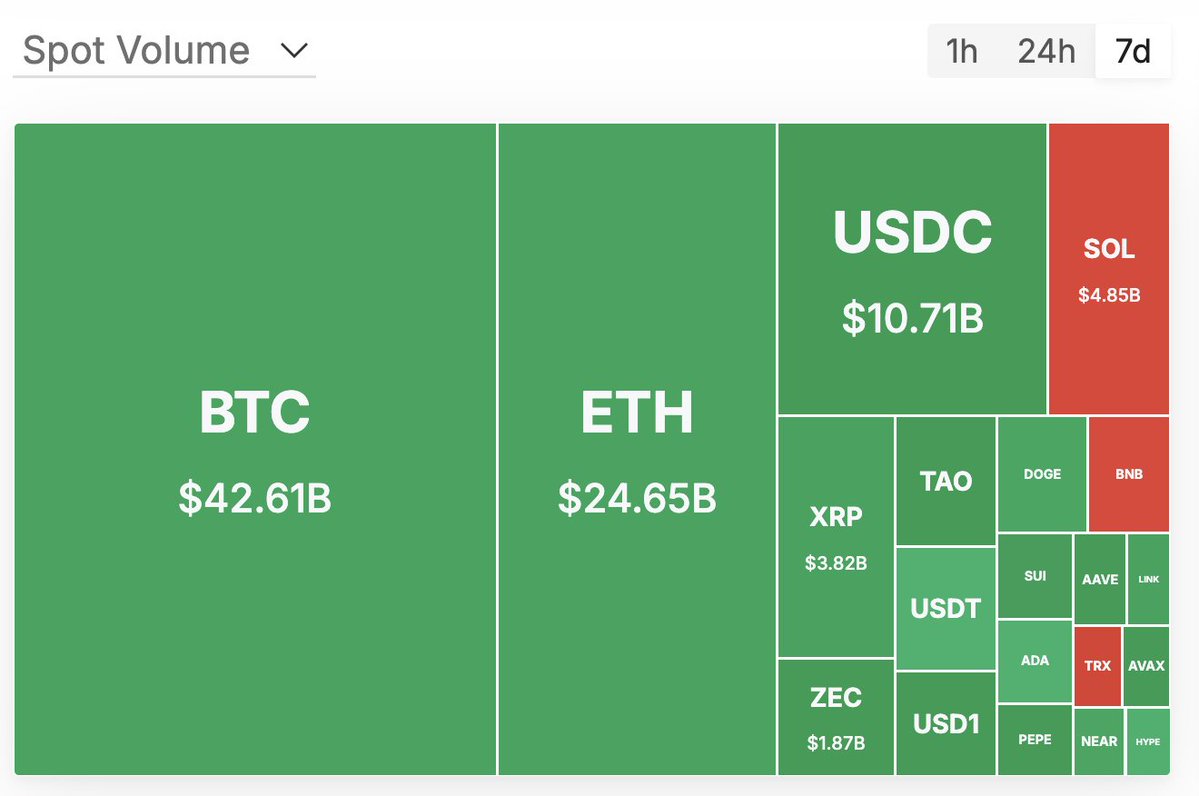Choose the 7d timeframe option
The height and width of the screenshot is (796, 1199).
(1133, 51)
